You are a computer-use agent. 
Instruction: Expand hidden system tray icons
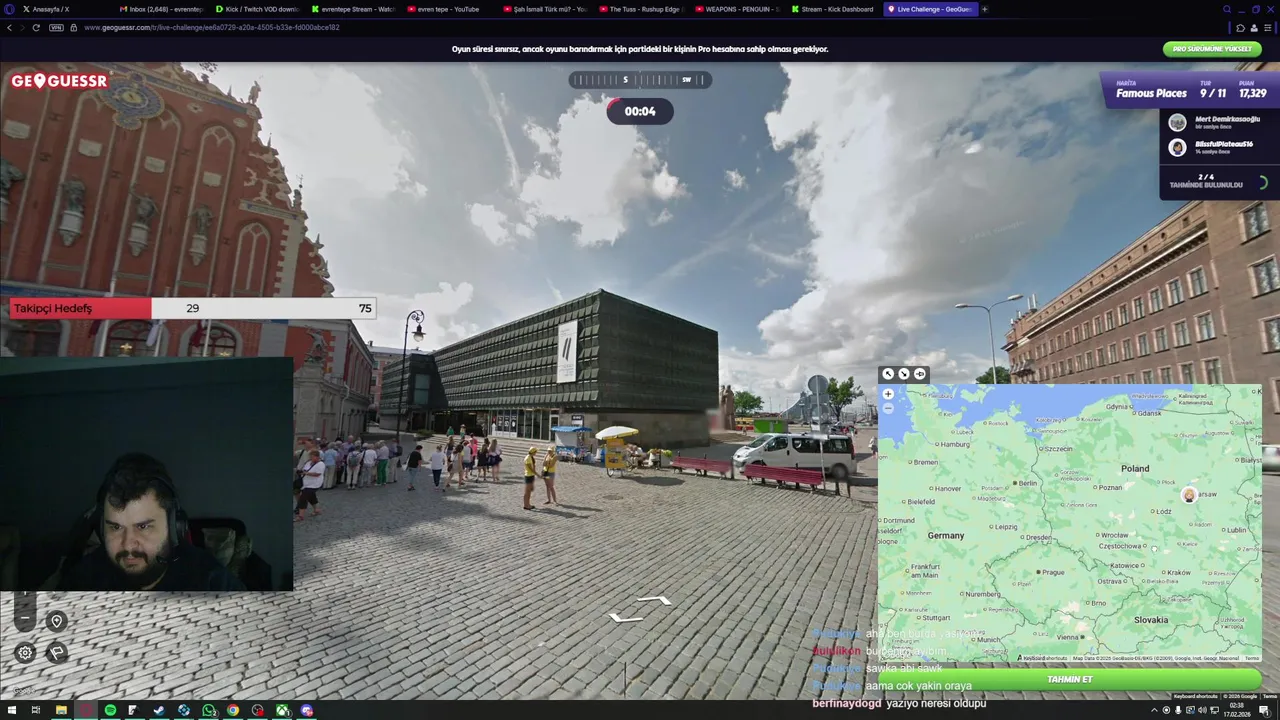pyautogui.click(x=1154, y=710)
